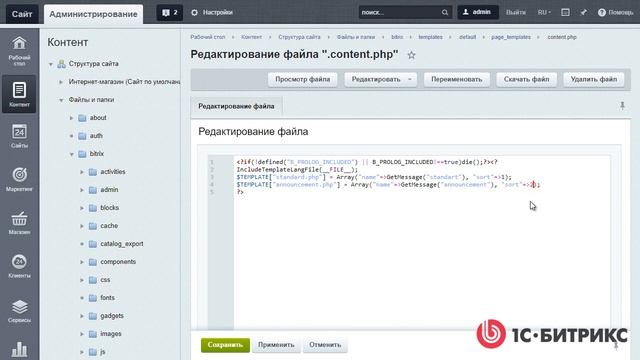Go to page_templates breadcrumb

511,37
